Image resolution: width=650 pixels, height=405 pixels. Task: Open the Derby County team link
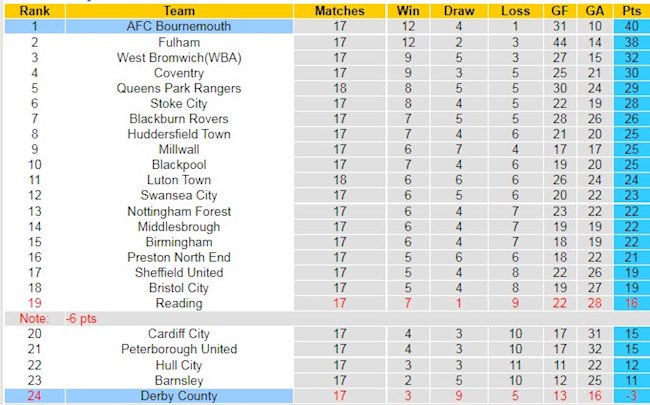179,396
